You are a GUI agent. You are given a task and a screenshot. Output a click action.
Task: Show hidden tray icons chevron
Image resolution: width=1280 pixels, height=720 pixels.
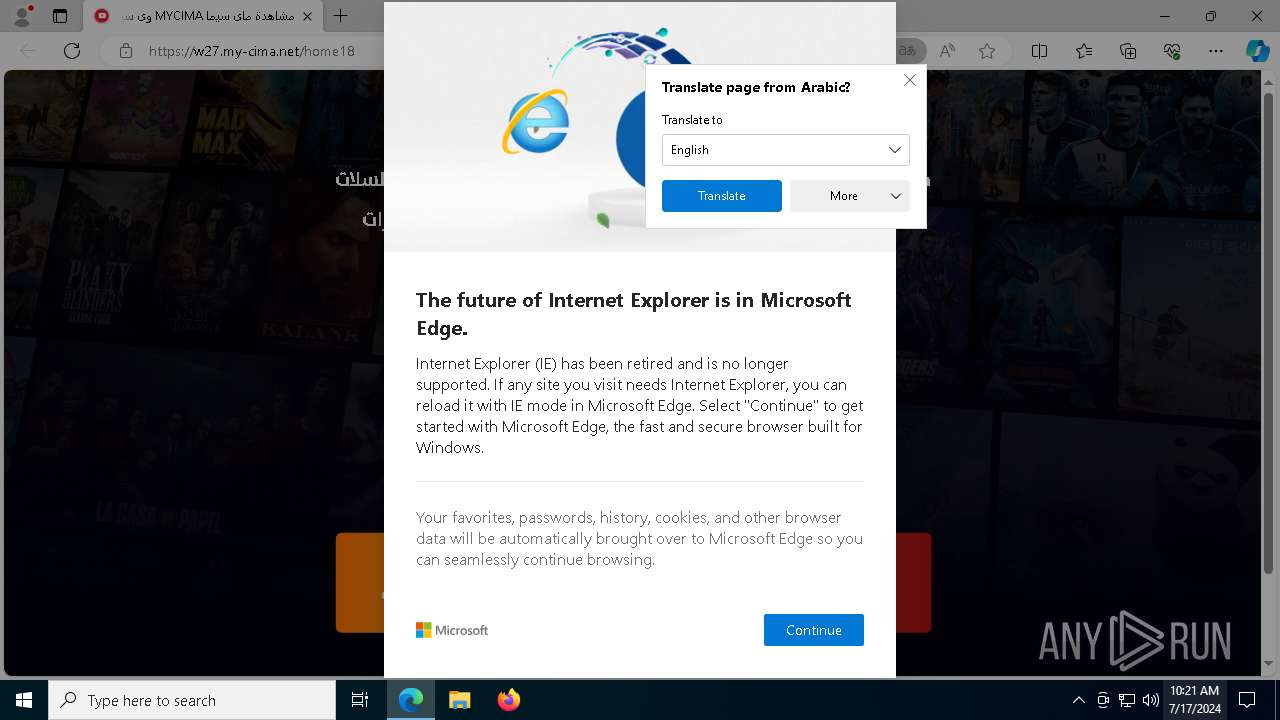(1078, 700)
